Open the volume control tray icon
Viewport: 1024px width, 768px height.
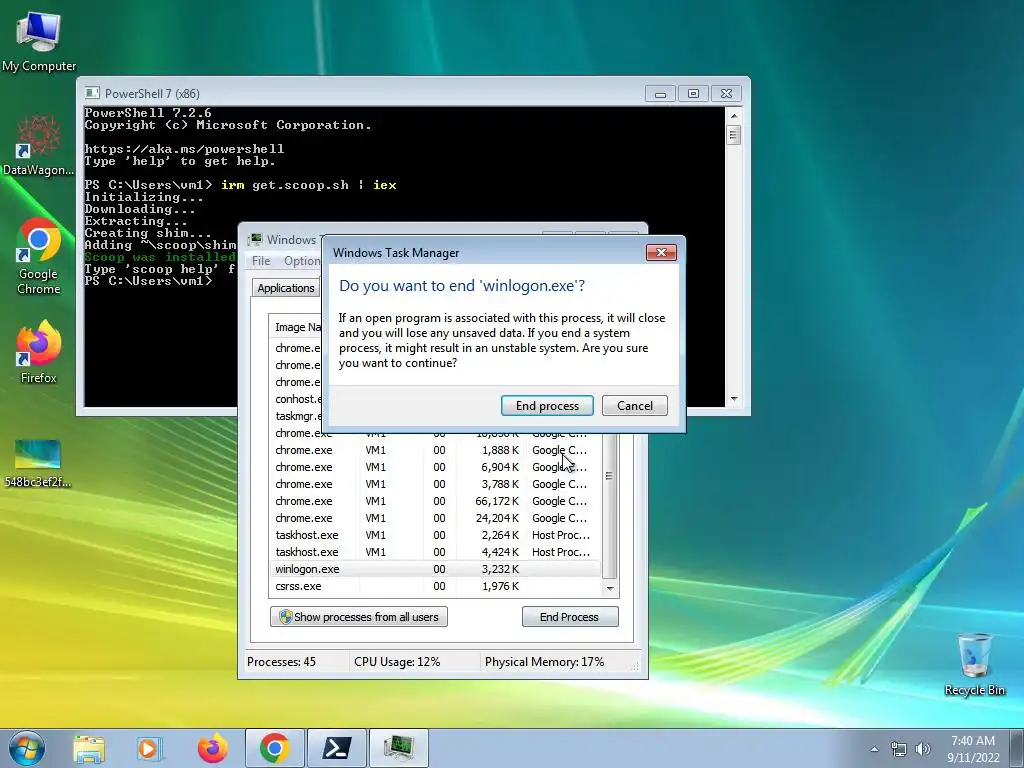click(x=923, y=749)
